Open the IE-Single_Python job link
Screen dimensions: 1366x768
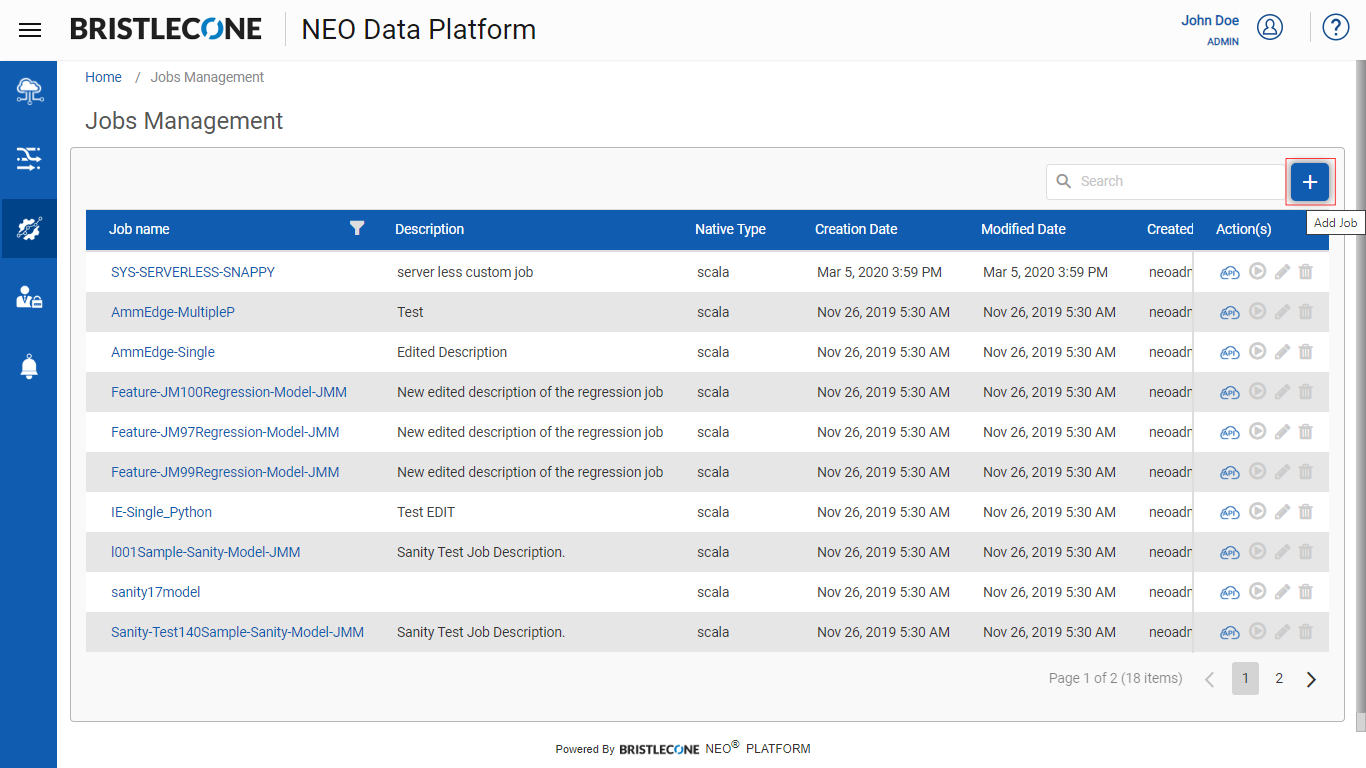coord(161,512)
